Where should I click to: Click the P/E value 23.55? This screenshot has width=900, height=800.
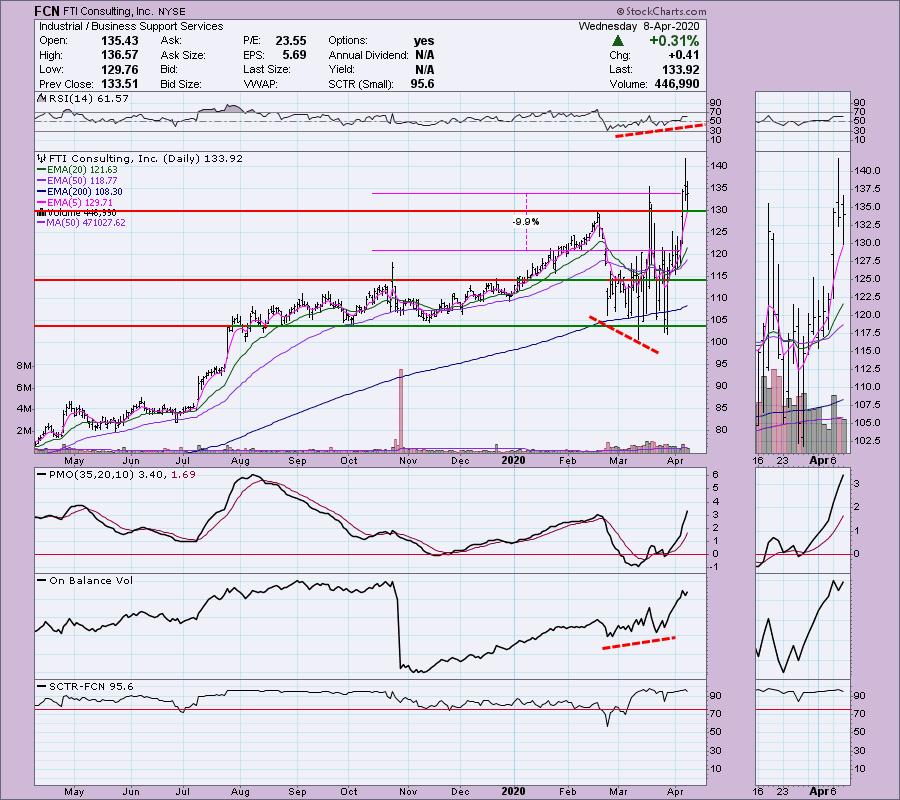291,41
